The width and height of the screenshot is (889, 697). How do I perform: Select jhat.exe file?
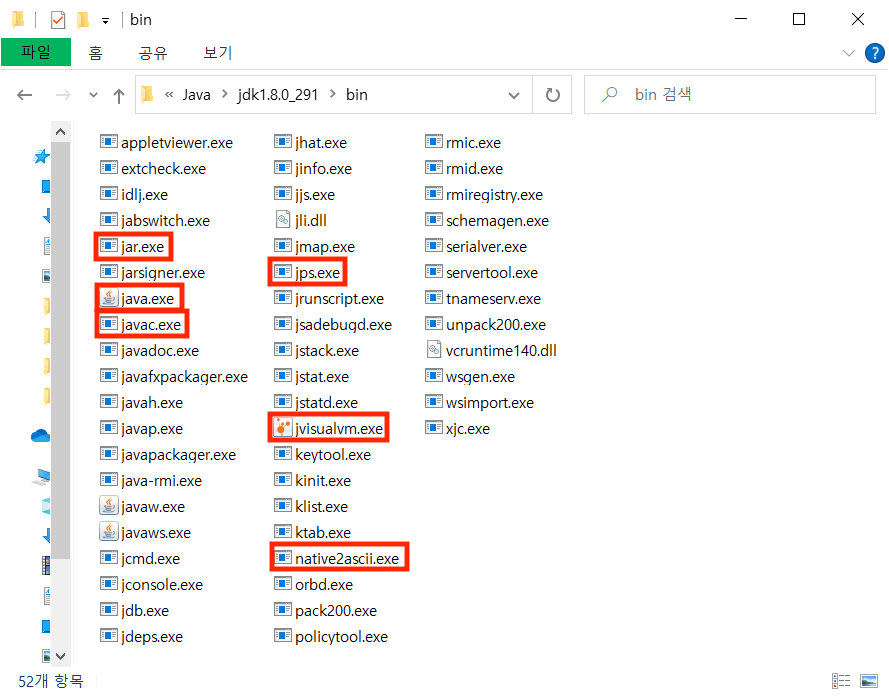point(310,142)
